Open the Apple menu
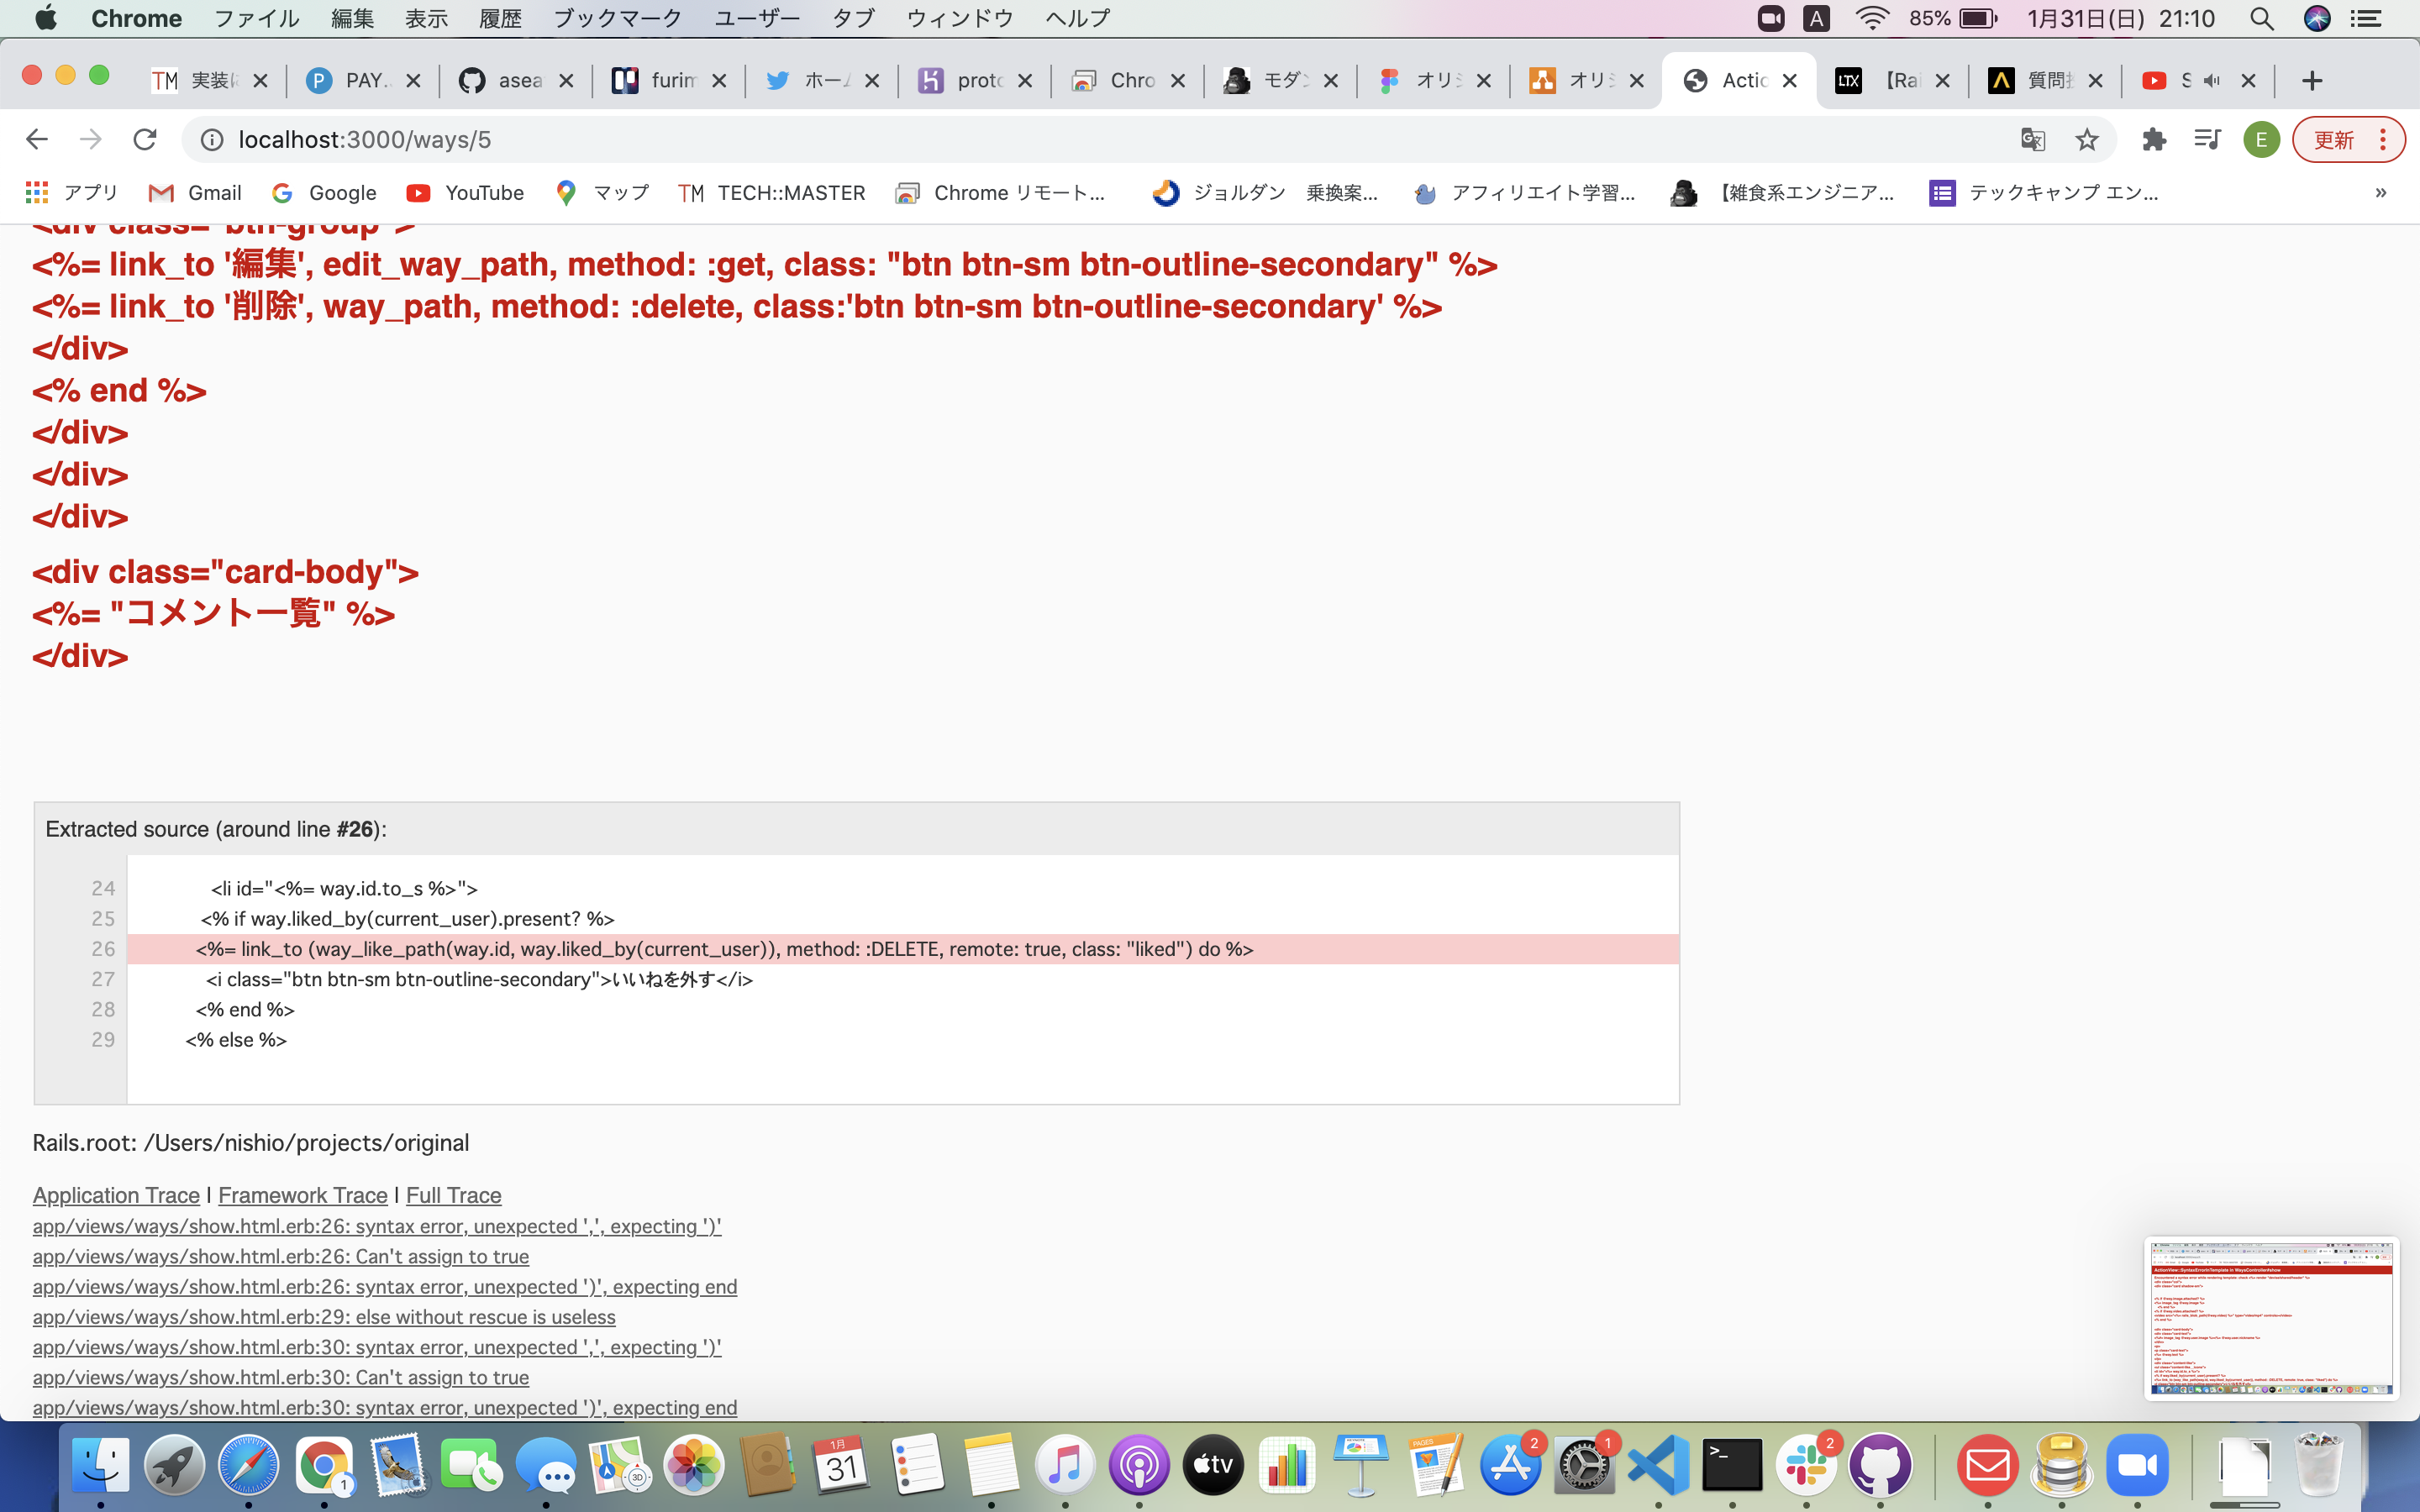The image size is (2420, 1512). tap(46, 18)
